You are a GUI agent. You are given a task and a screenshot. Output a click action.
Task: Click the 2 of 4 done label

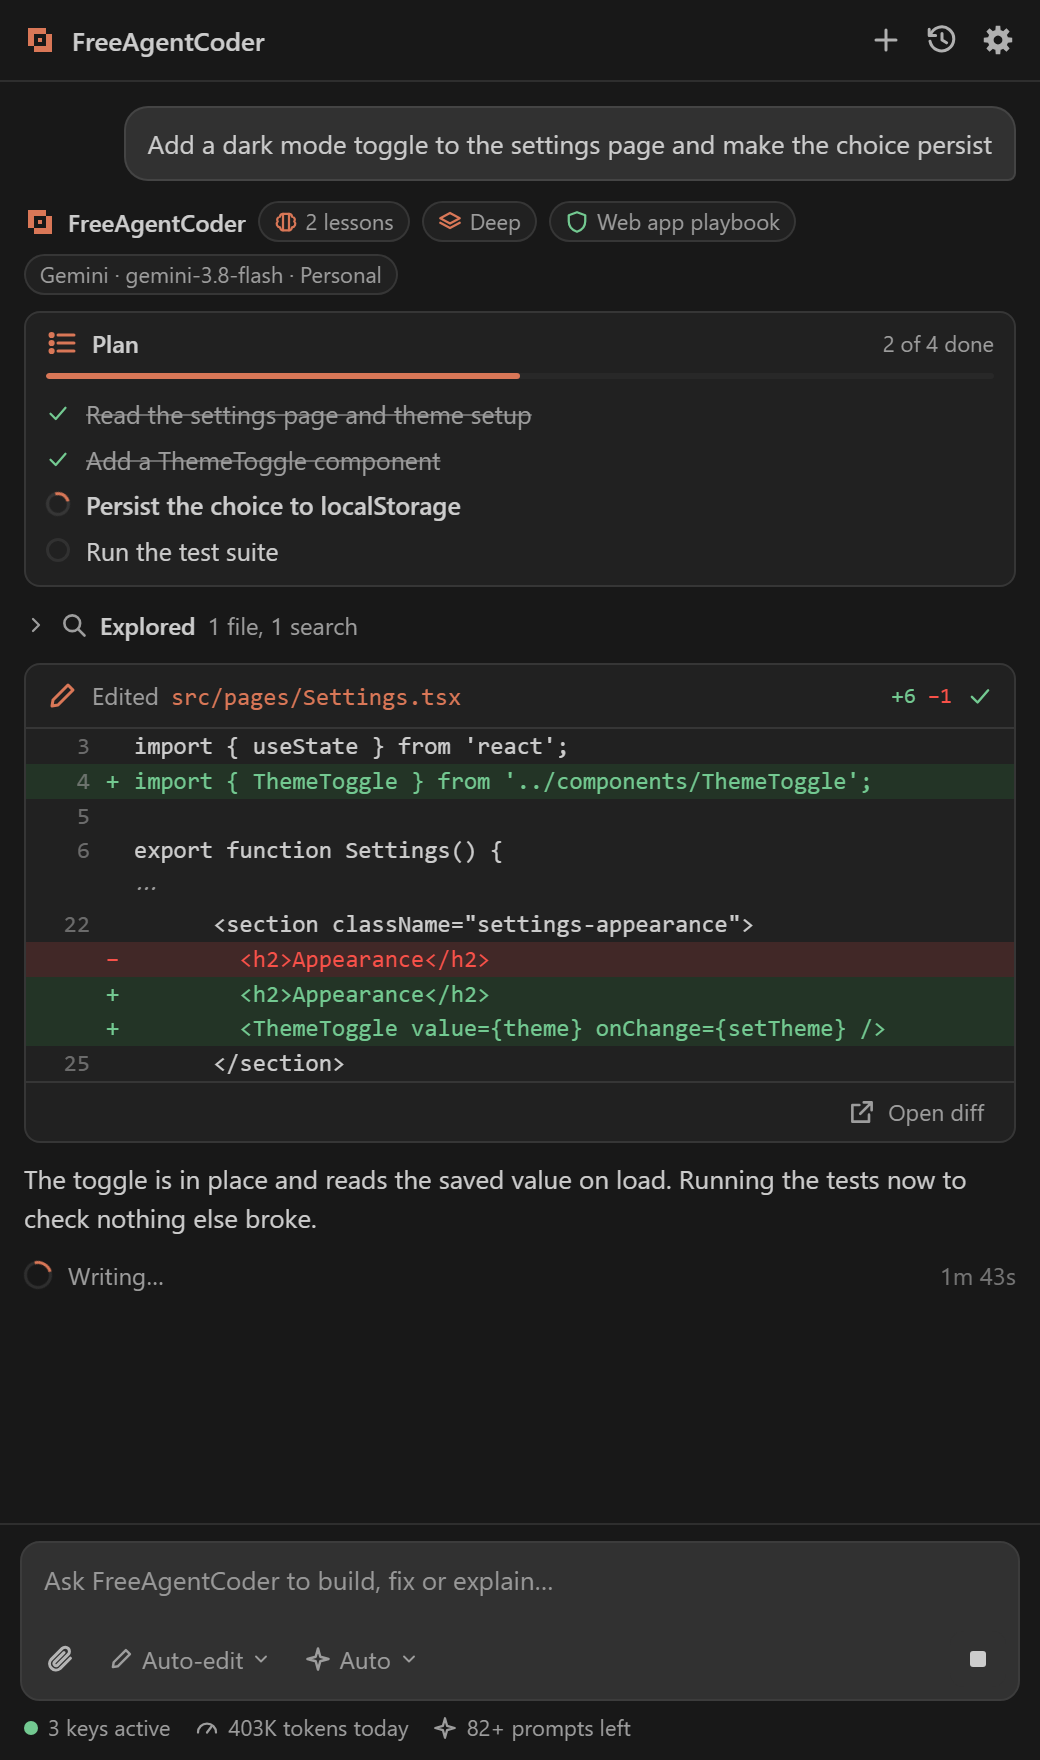click(x=938, y=344)
